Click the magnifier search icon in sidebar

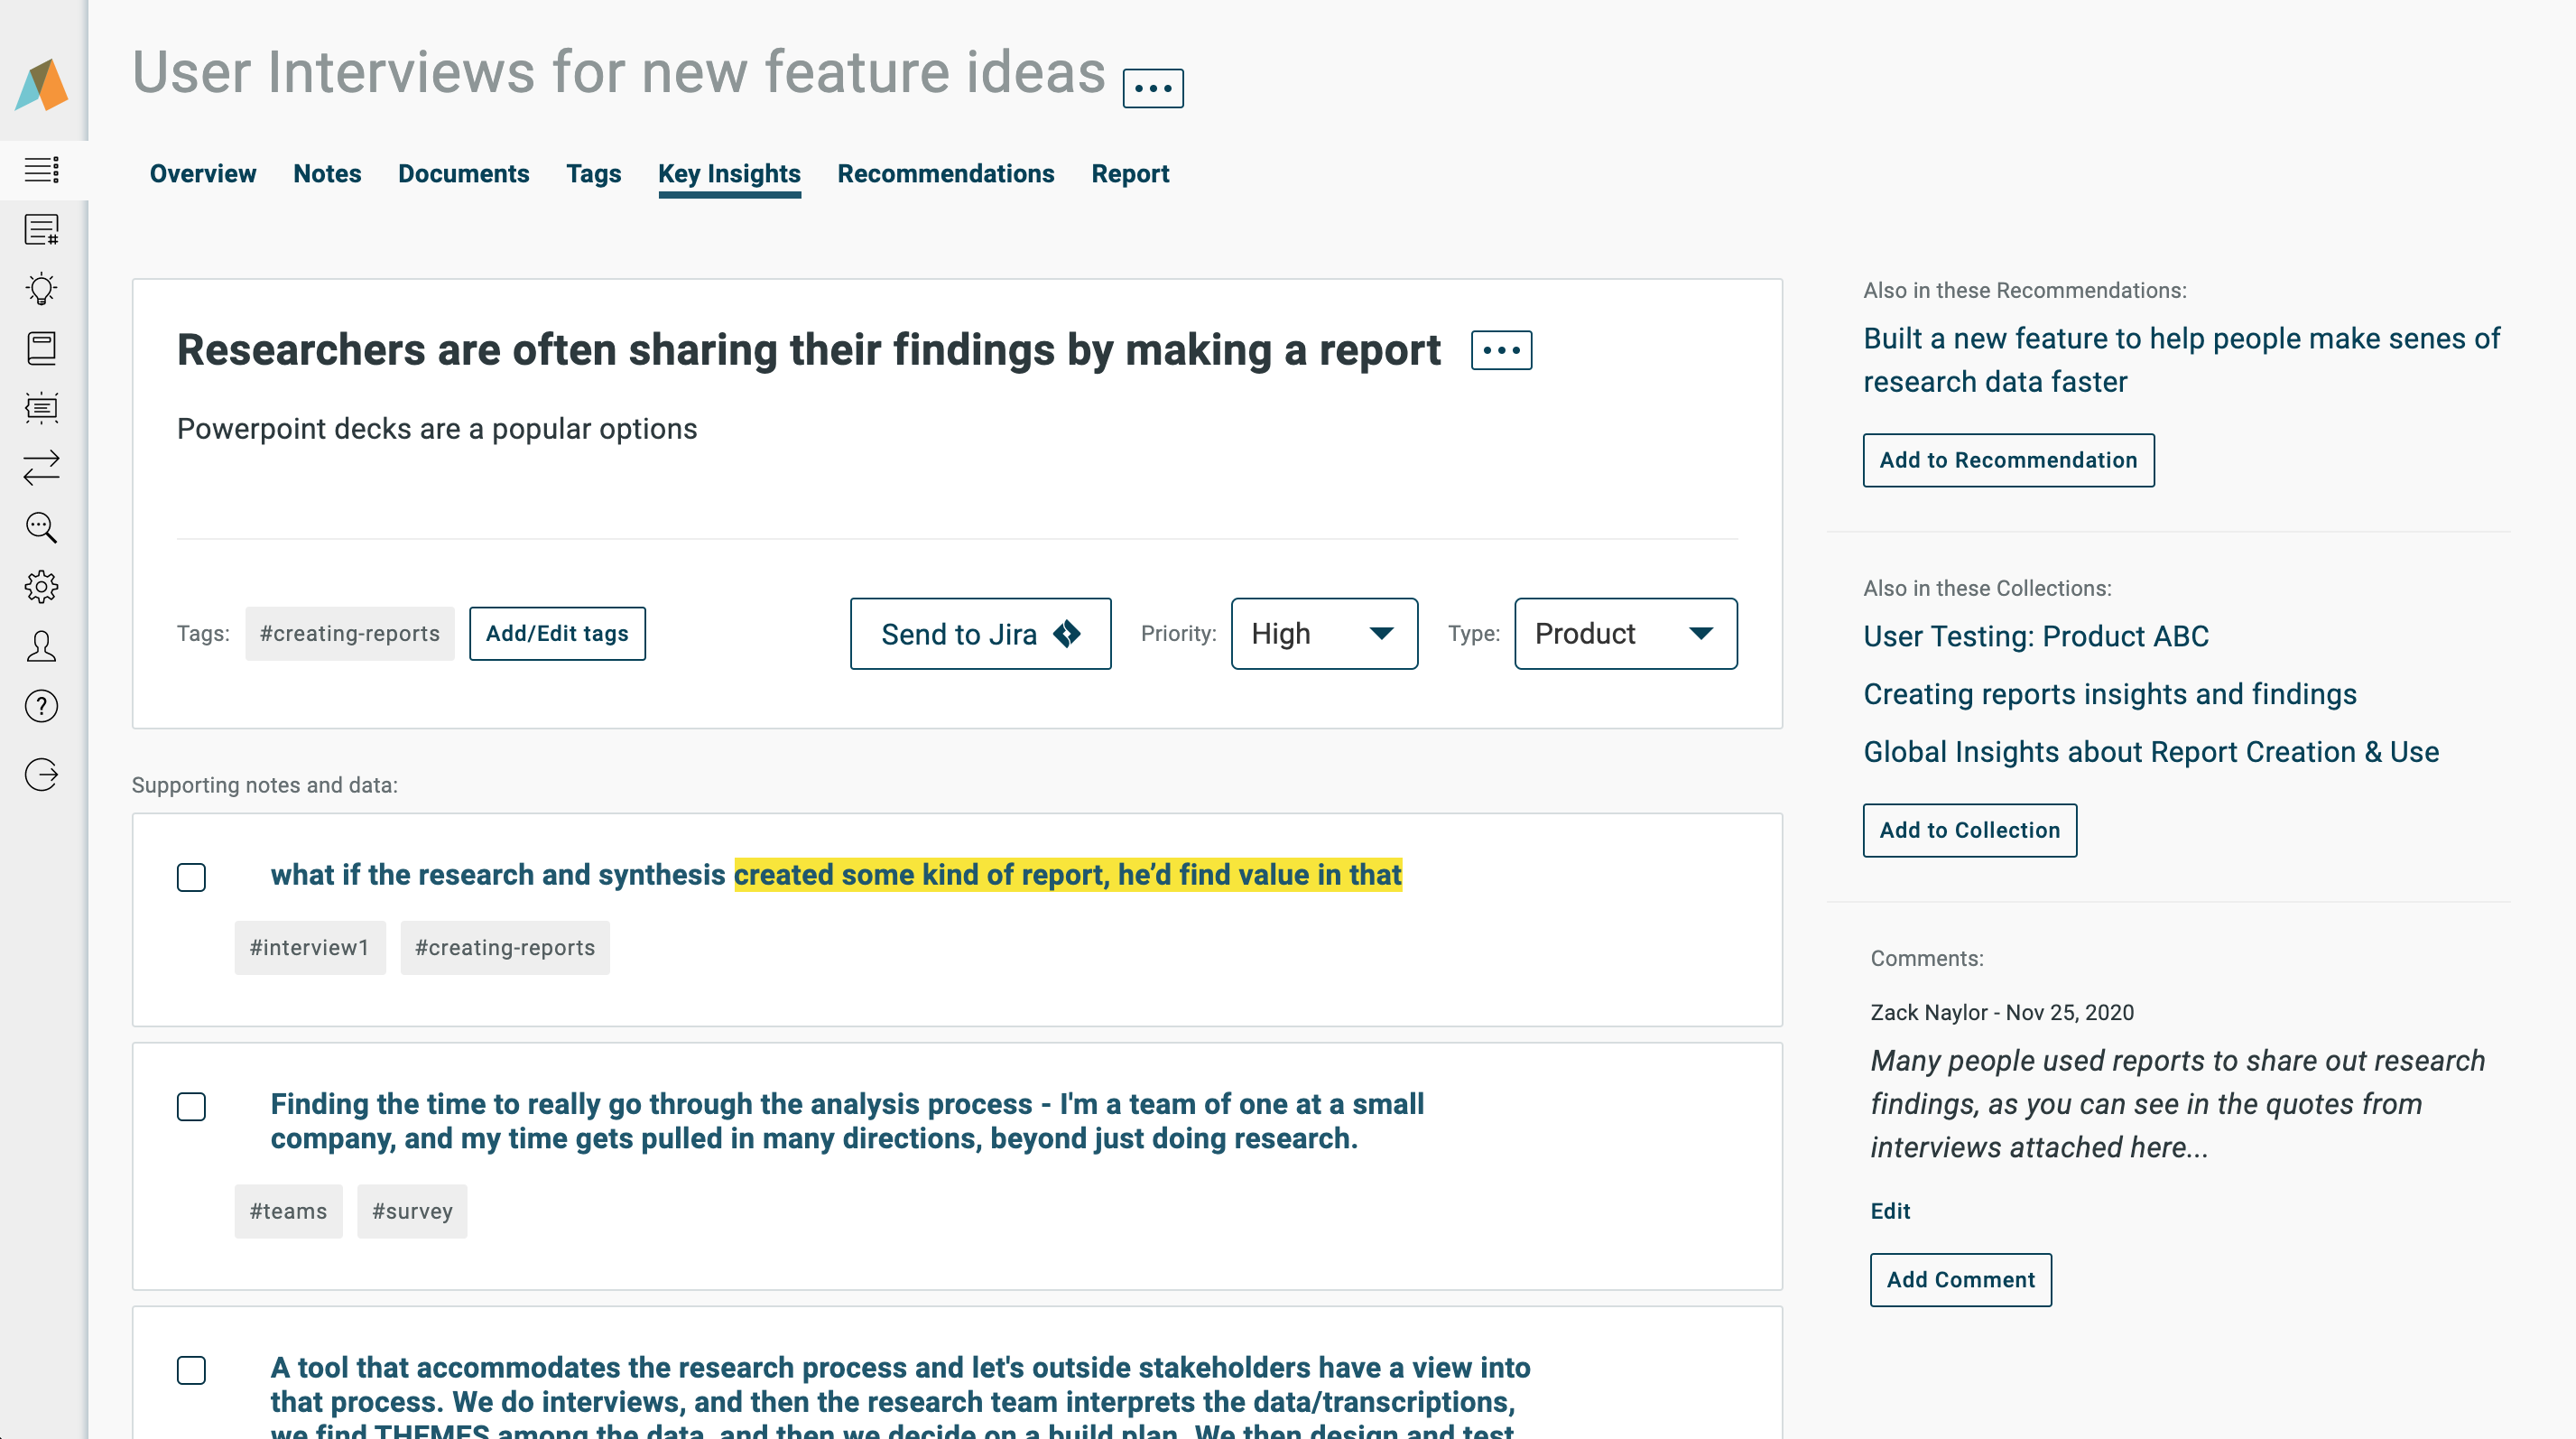click(x=41, y=527)
